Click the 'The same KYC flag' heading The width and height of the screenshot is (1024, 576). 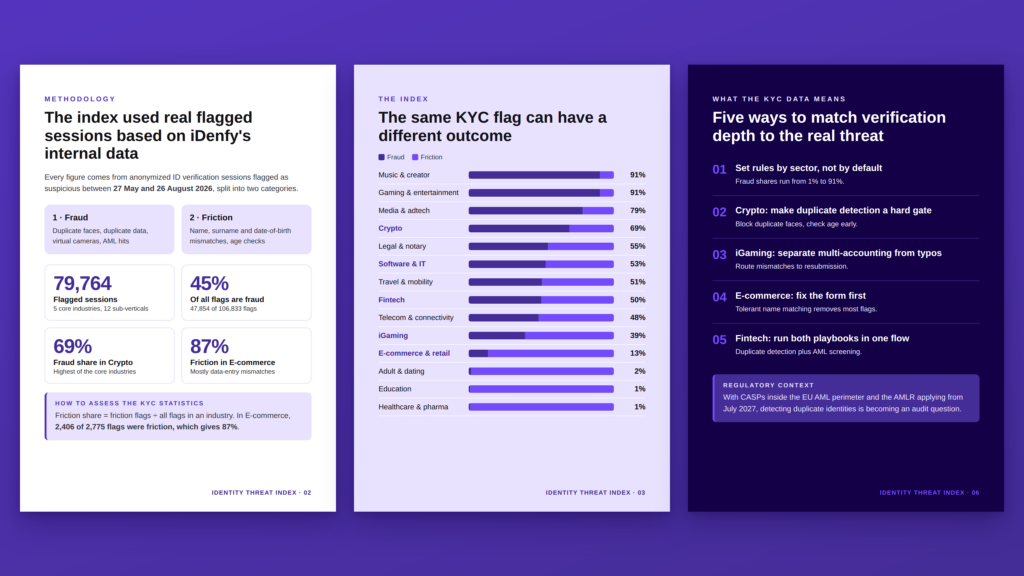492,127
